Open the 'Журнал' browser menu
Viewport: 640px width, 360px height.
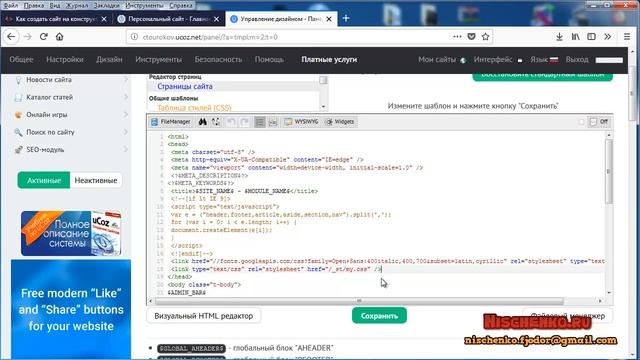coord(77,5)
